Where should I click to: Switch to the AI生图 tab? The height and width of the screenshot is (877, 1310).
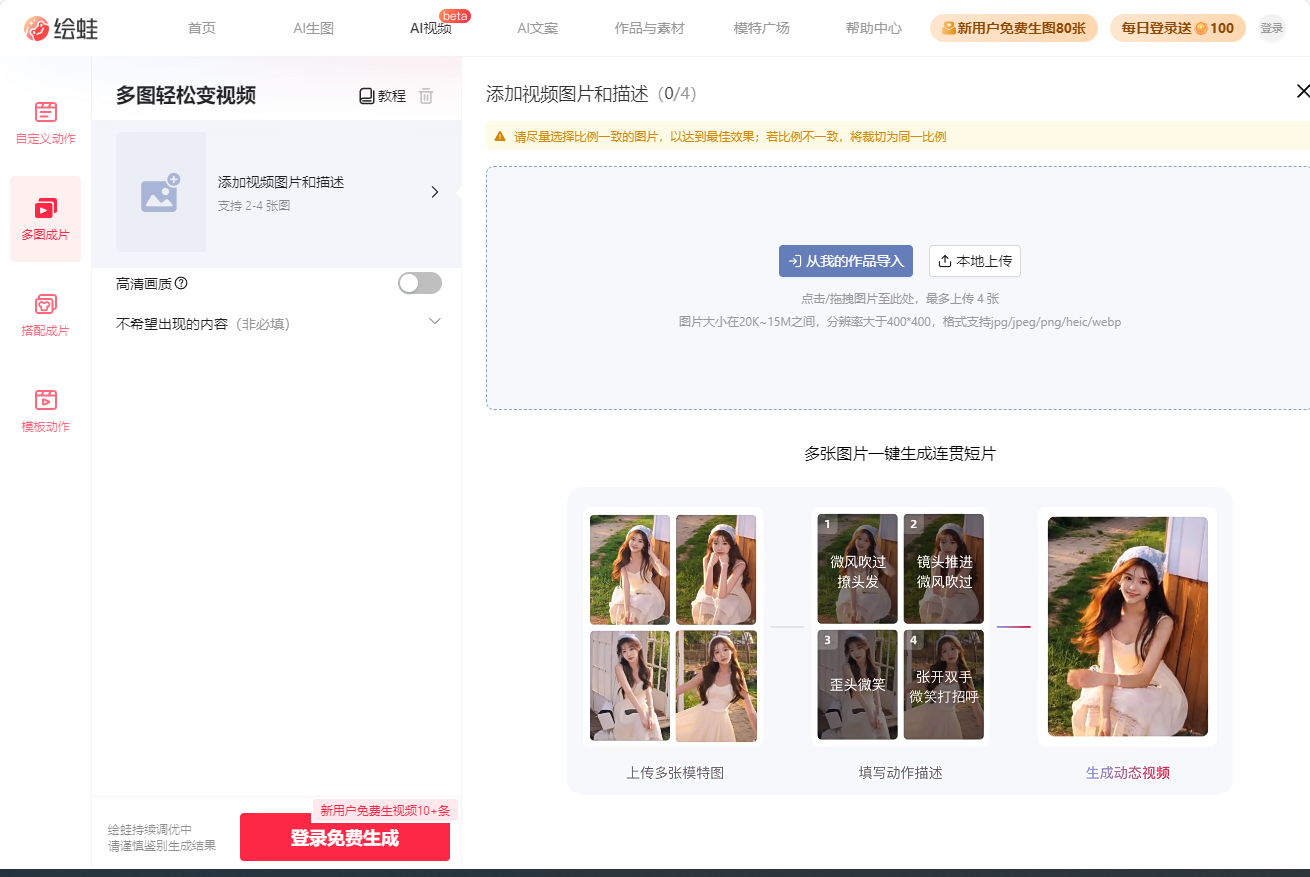coord(312,28)
